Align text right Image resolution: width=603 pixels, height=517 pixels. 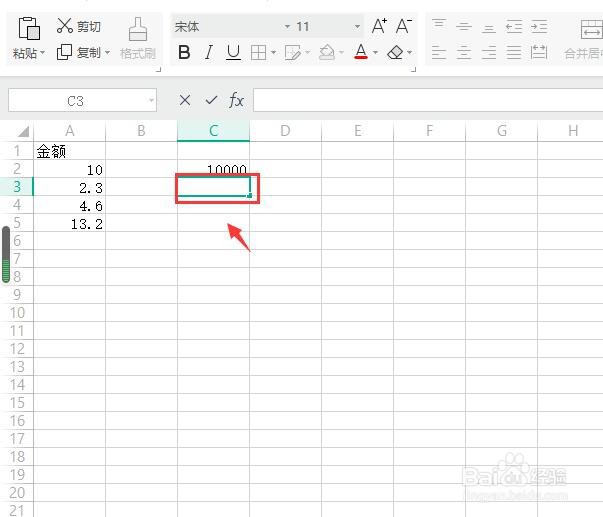coord(489,52)
